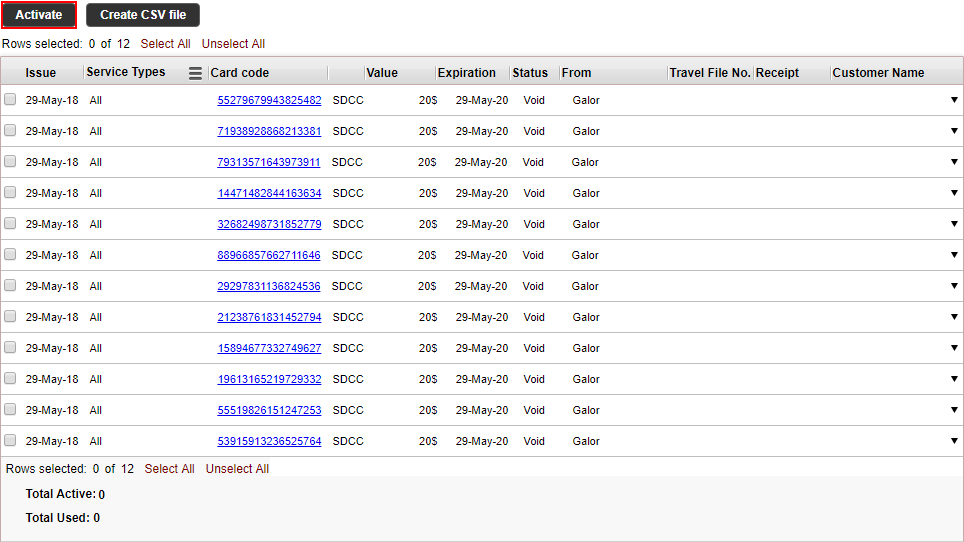Click the Travel File No. column header
Viewport: 964px width, 542px height.
[710, 73]
